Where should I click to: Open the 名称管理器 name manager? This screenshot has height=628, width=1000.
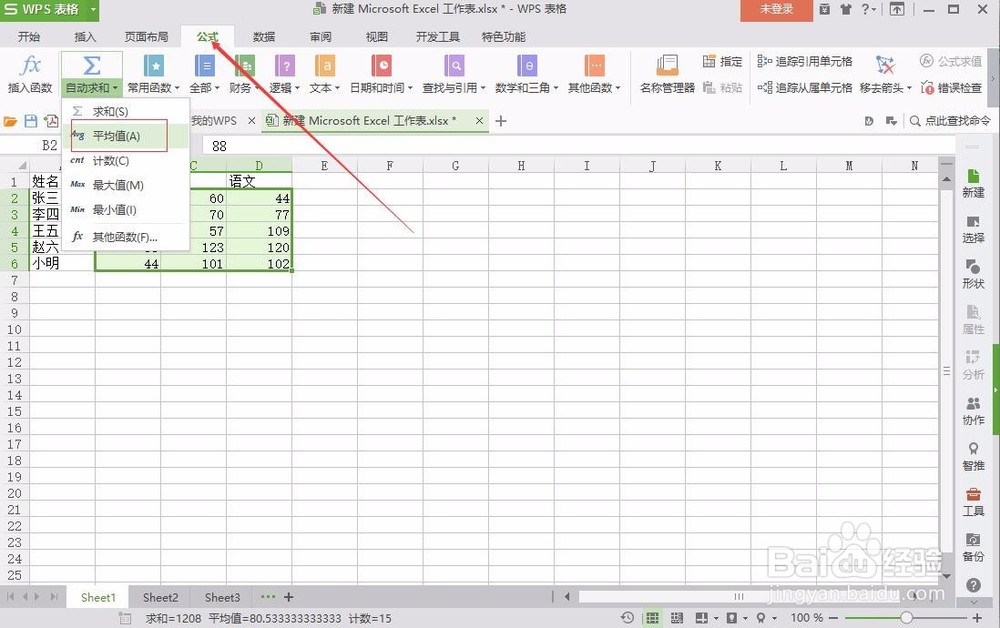667,75
